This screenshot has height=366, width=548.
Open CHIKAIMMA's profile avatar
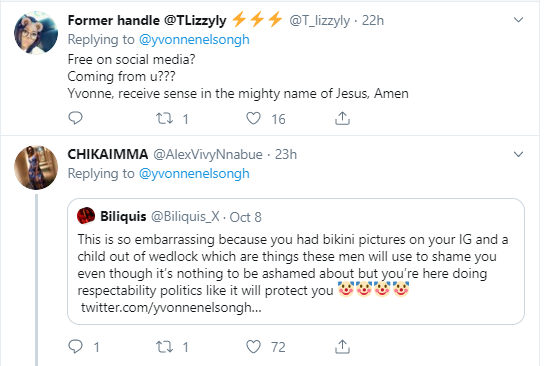(36, 167)
